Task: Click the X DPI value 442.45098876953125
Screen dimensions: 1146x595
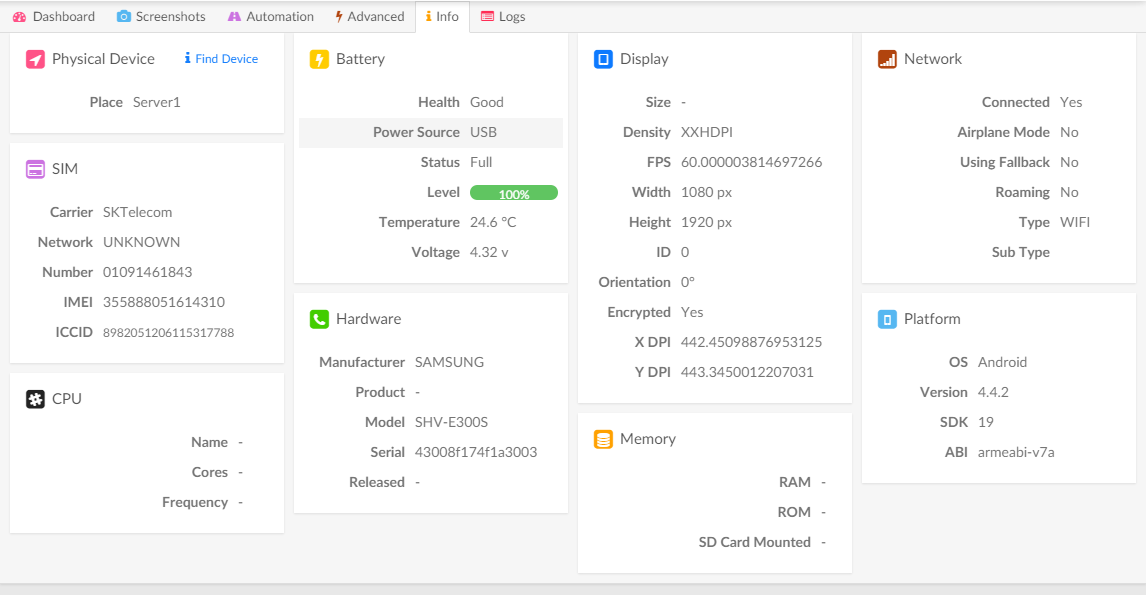Action: [x=751, y=342]
